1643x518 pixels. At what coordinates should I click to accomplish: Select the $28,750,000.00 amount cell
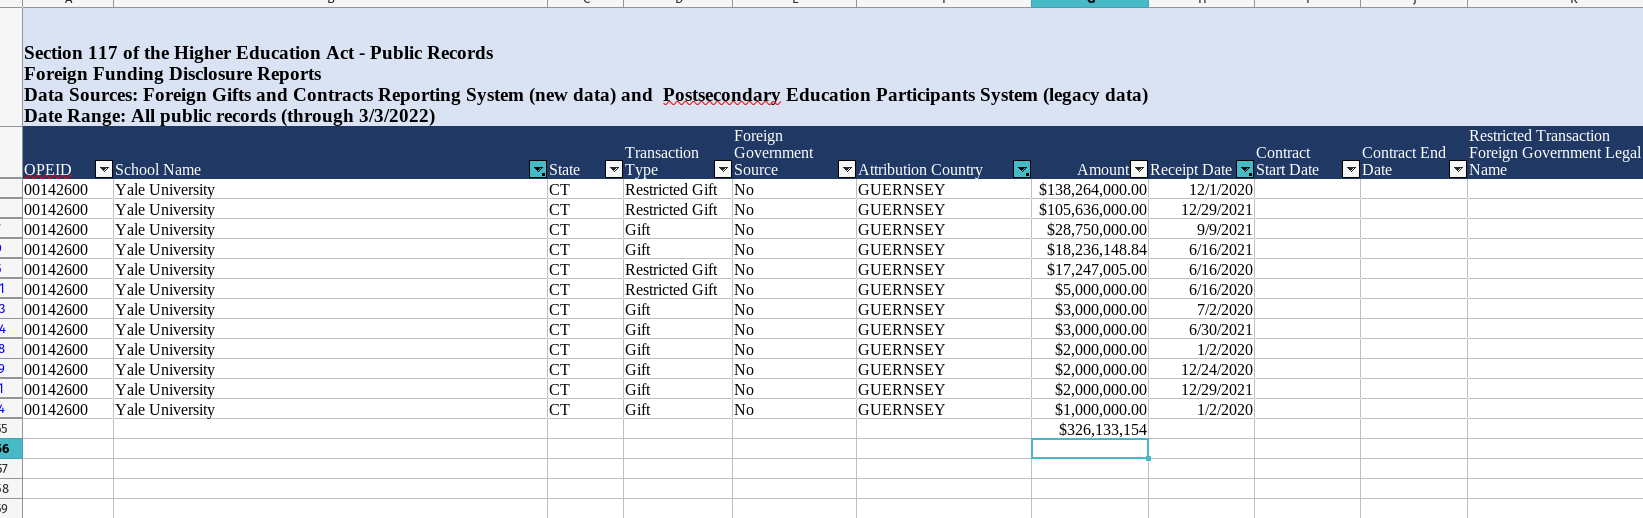click(x=1090, y=229)
